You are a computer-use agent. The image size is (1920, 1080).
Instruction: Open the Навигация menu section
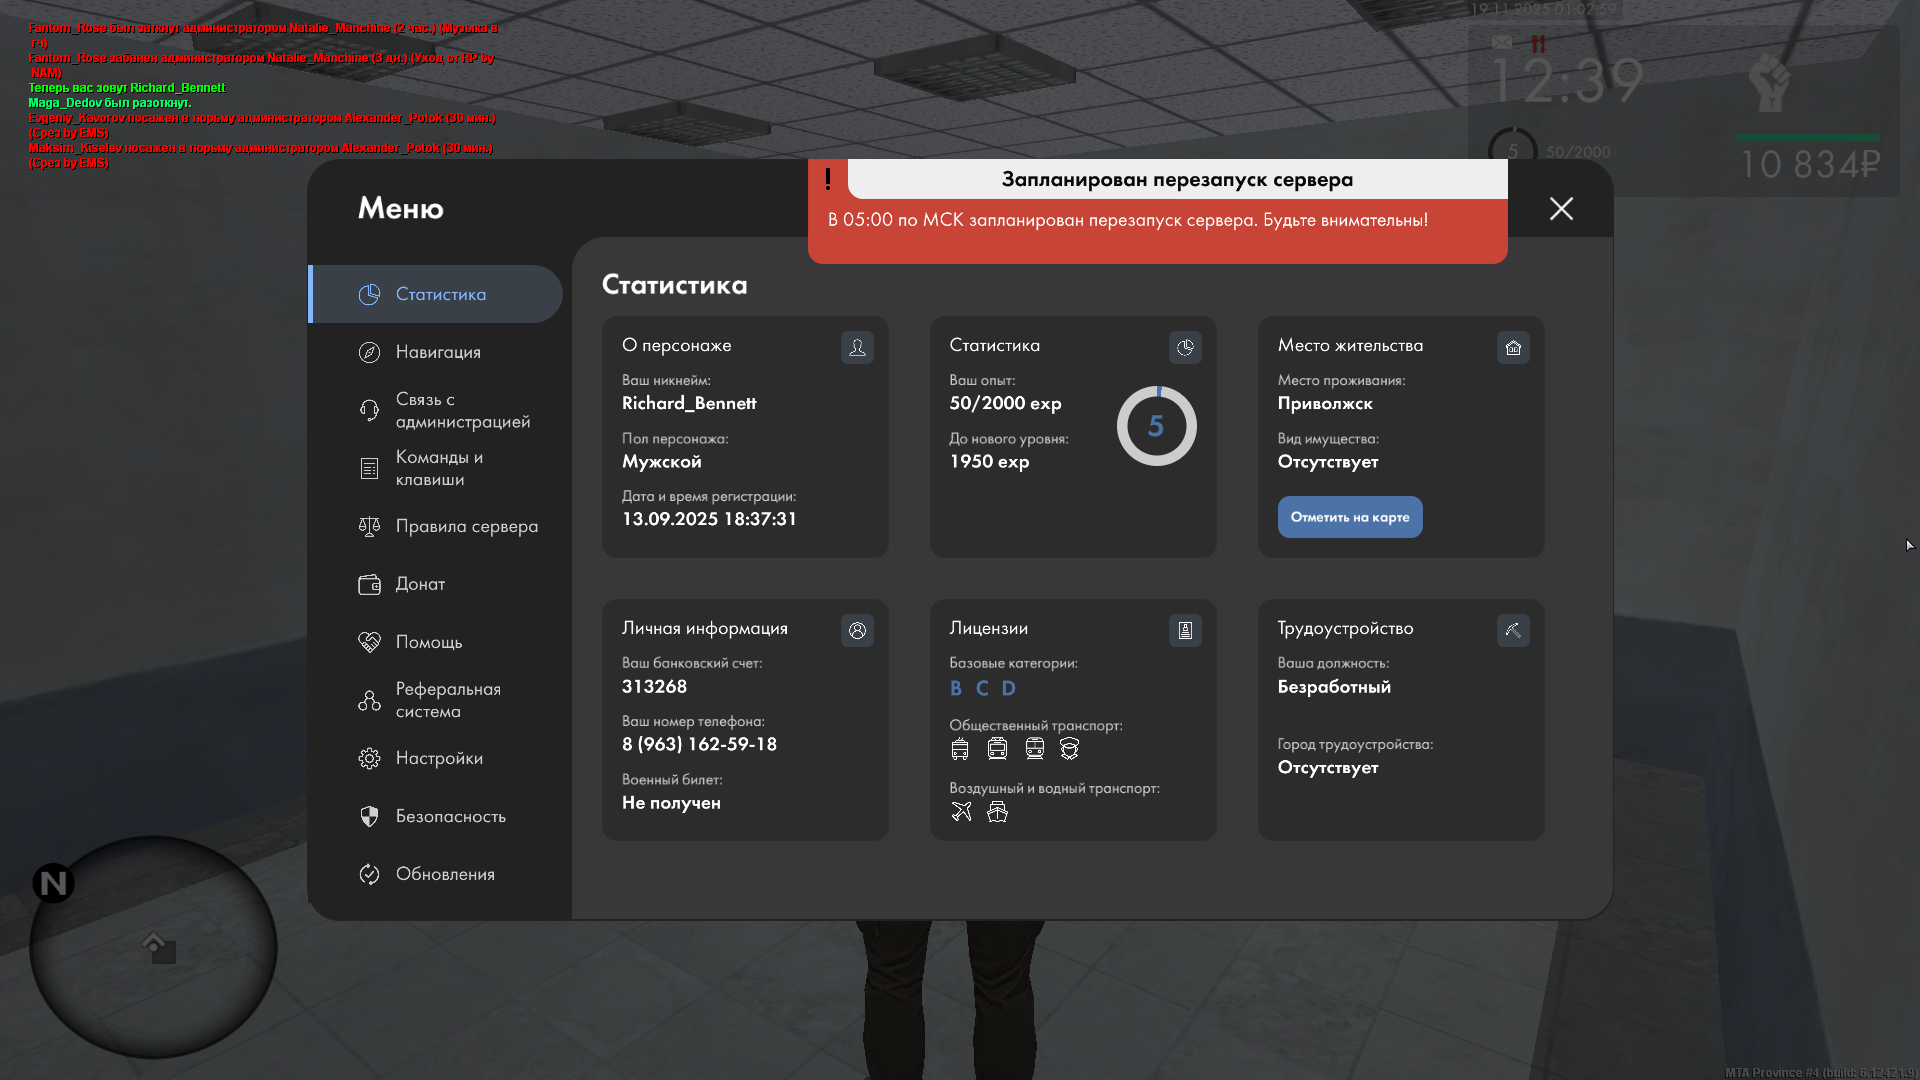(x=438, y=352)
